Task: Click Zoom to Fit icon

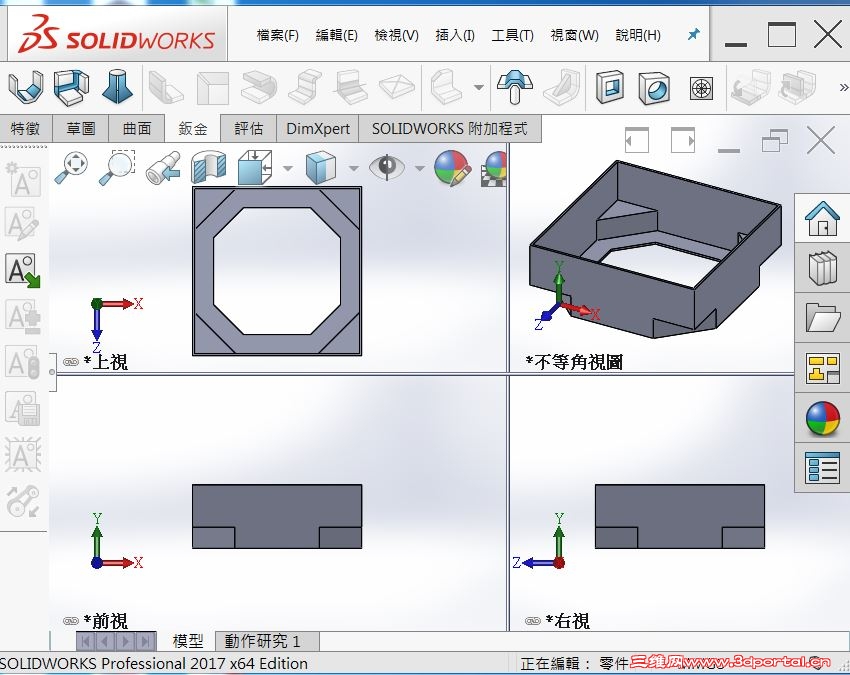Action: (72, 167)
